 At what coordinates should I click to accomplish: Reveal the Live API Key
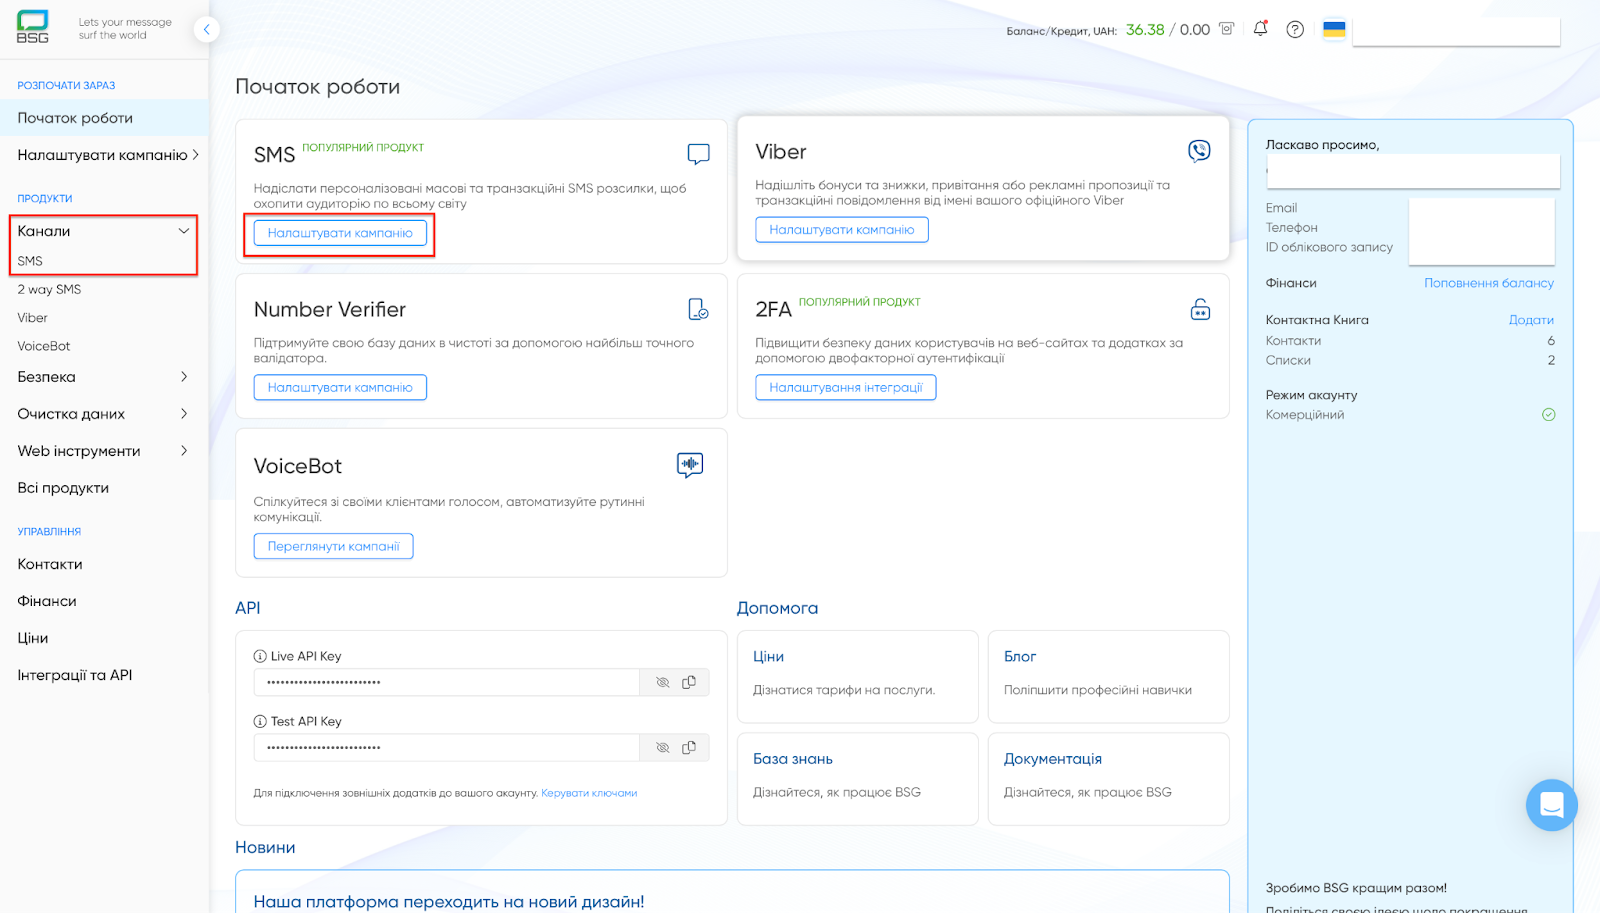[x=662, y=682]
